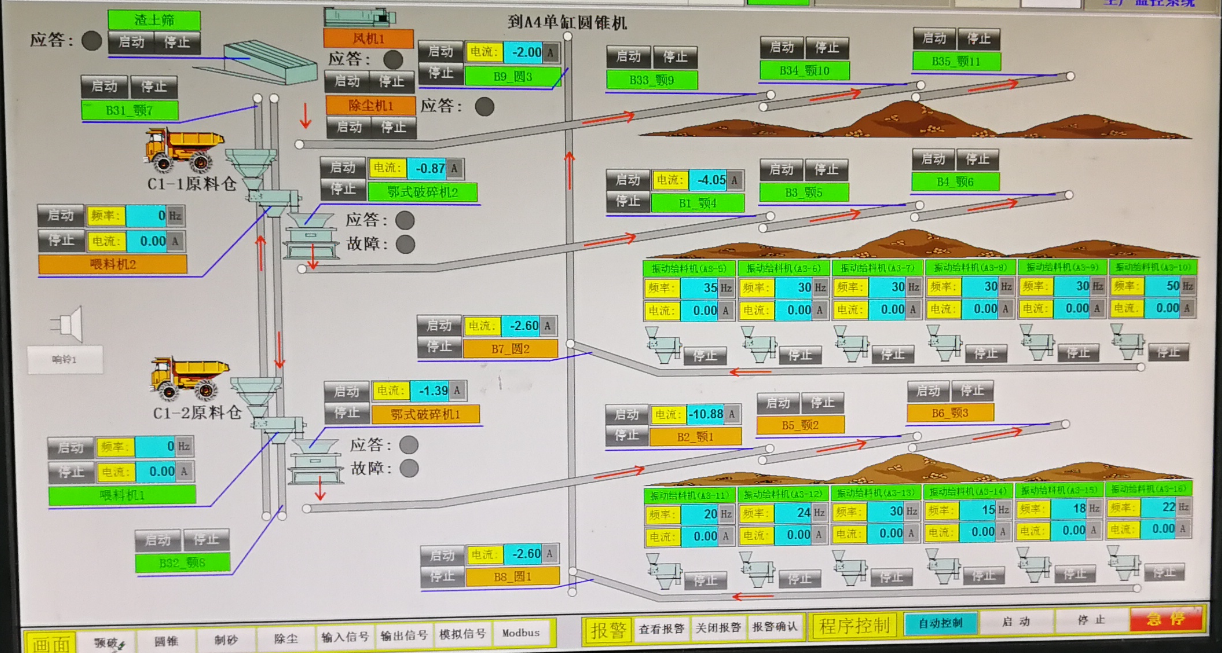Switch to the 圆锥 screen tab
Image resolution: width=1222 pixels, height=653 pixels.
pyautogui.click(x=165, y=637)
